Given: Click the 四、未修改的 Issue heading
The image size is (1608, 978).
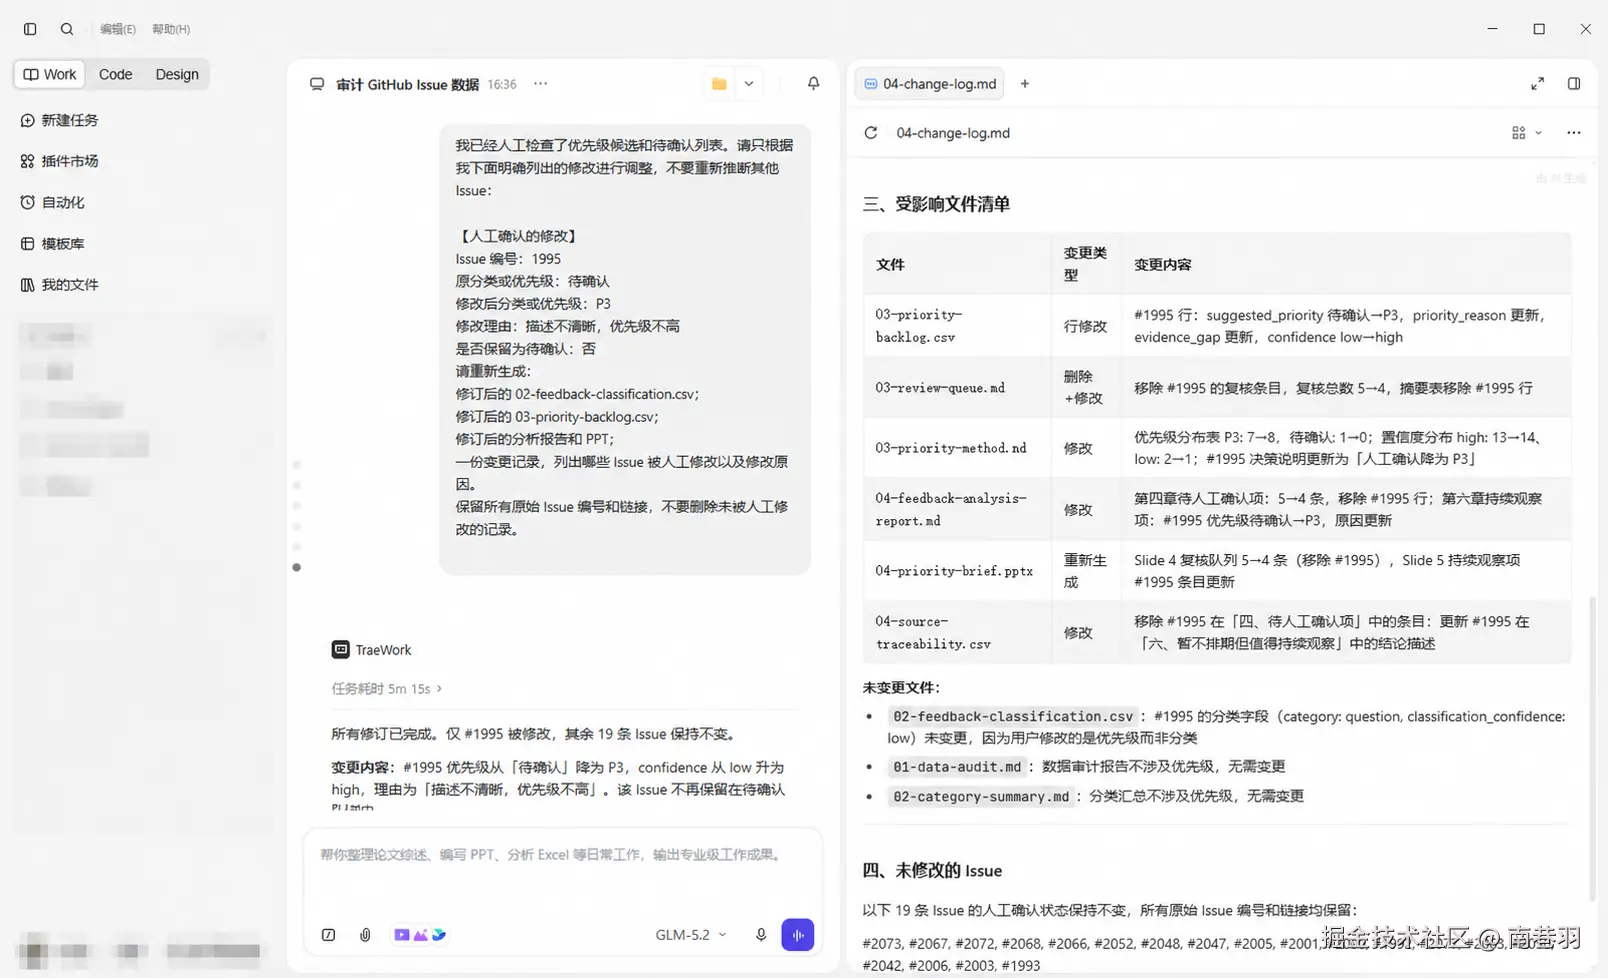Looking at the screenshot, I should [932, 871].
